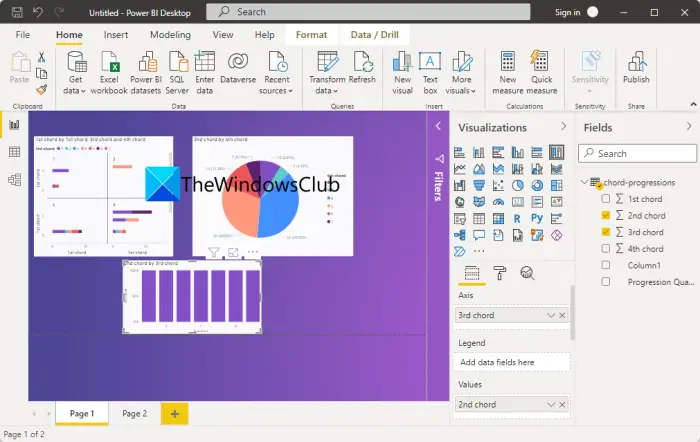
Task: Choose the map (globe) visualization icon
Action: [459, 202]
